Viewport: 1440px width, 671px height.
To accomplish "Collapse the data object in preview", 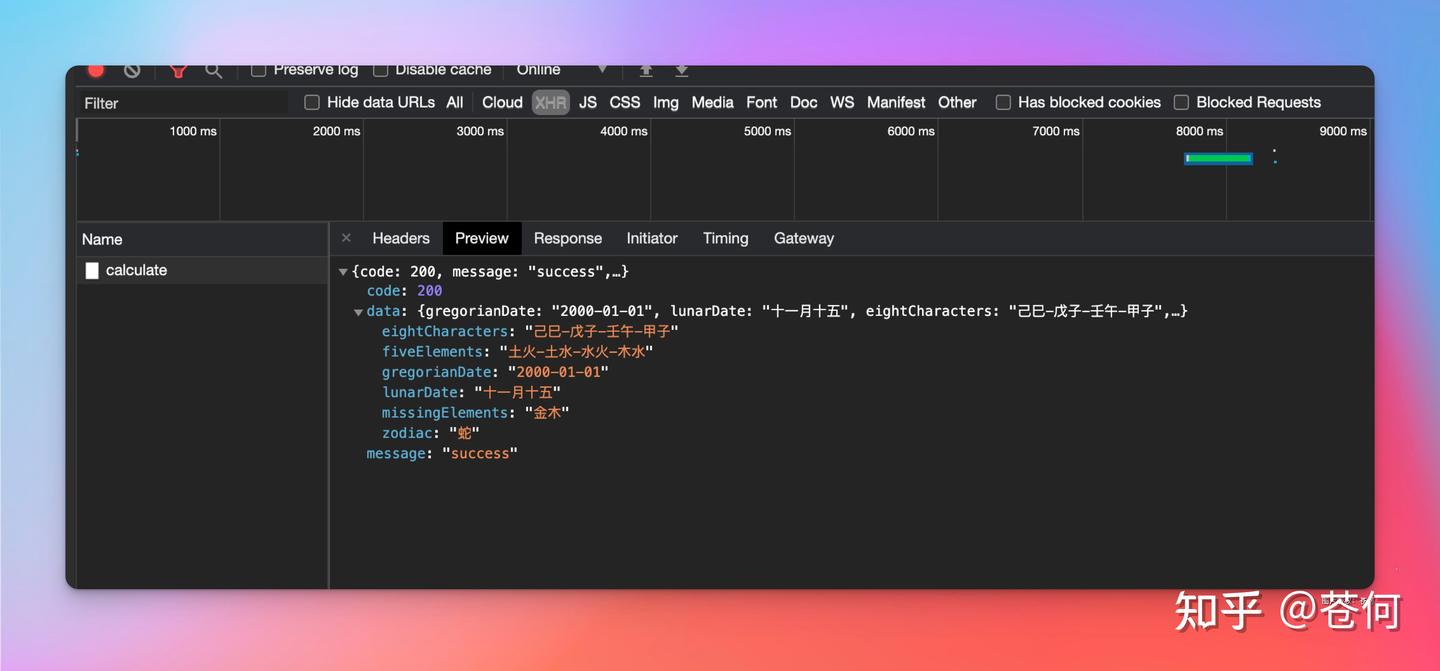I will 358,312.
